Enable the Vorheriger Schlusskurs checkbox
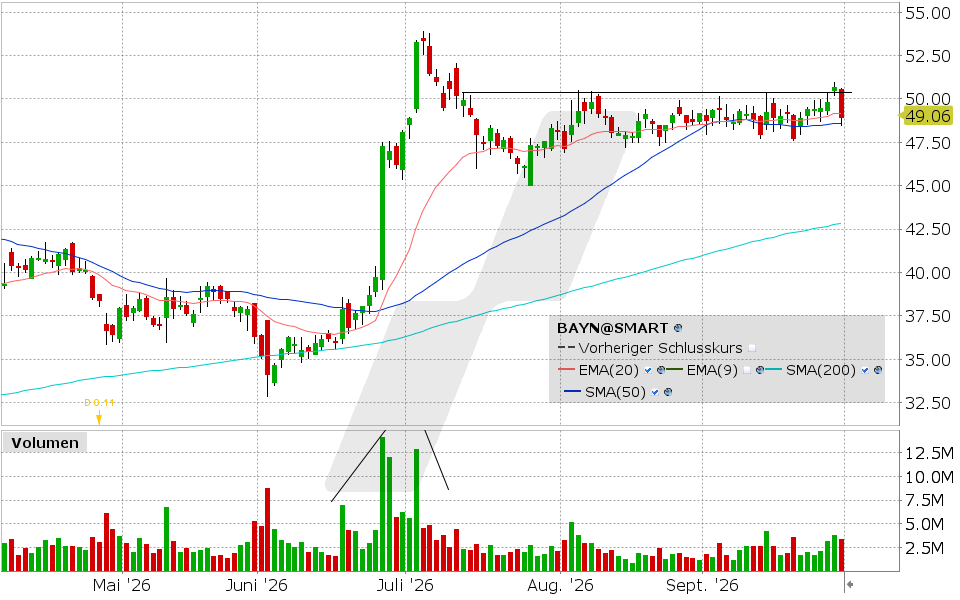Image resolution: width=960 pixels, height=600 pixels. [752, 348]
